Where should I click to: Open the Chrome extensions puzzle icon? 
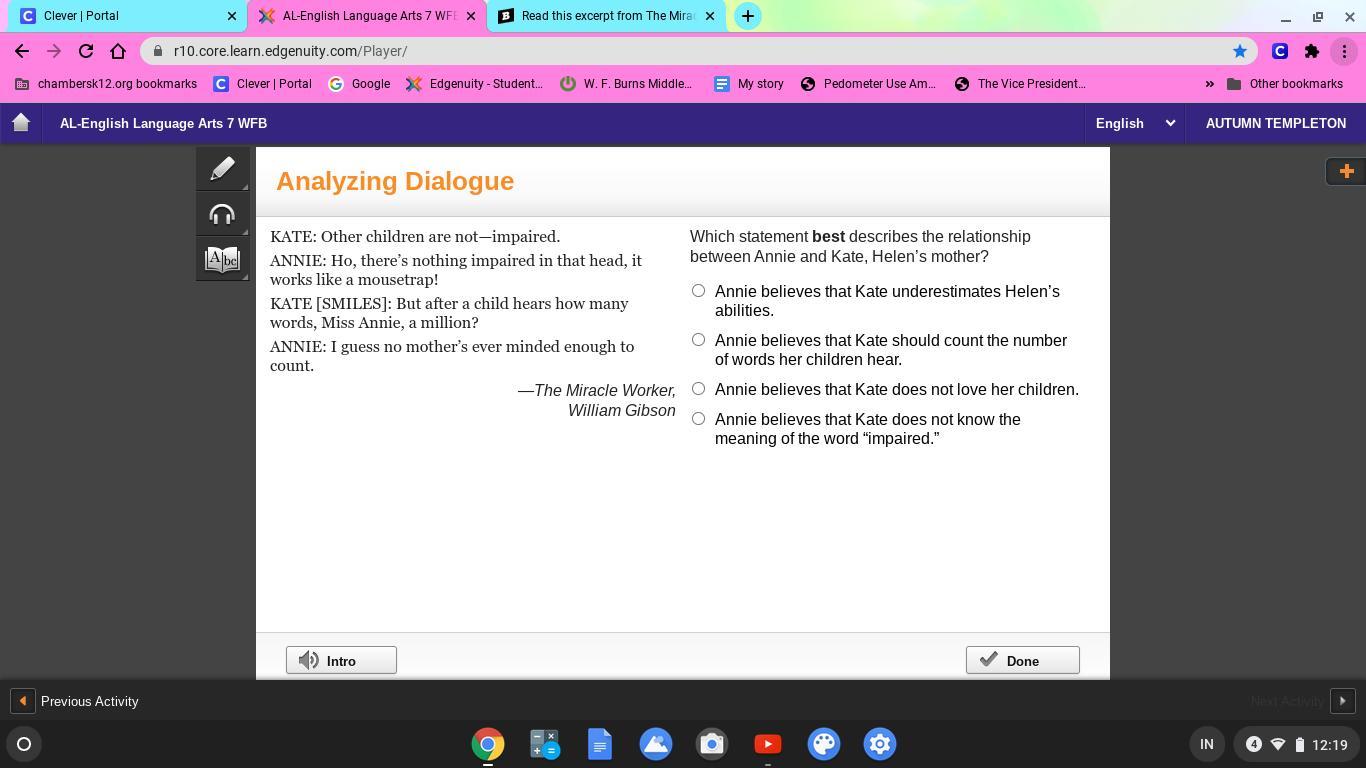[1312, 51]
